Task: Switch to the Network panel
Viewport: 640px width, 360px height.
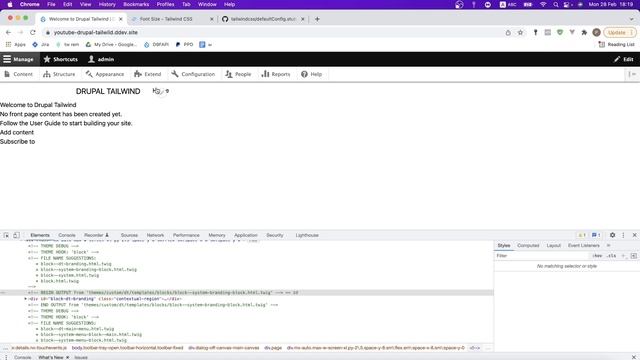Action: click(155, 235)
